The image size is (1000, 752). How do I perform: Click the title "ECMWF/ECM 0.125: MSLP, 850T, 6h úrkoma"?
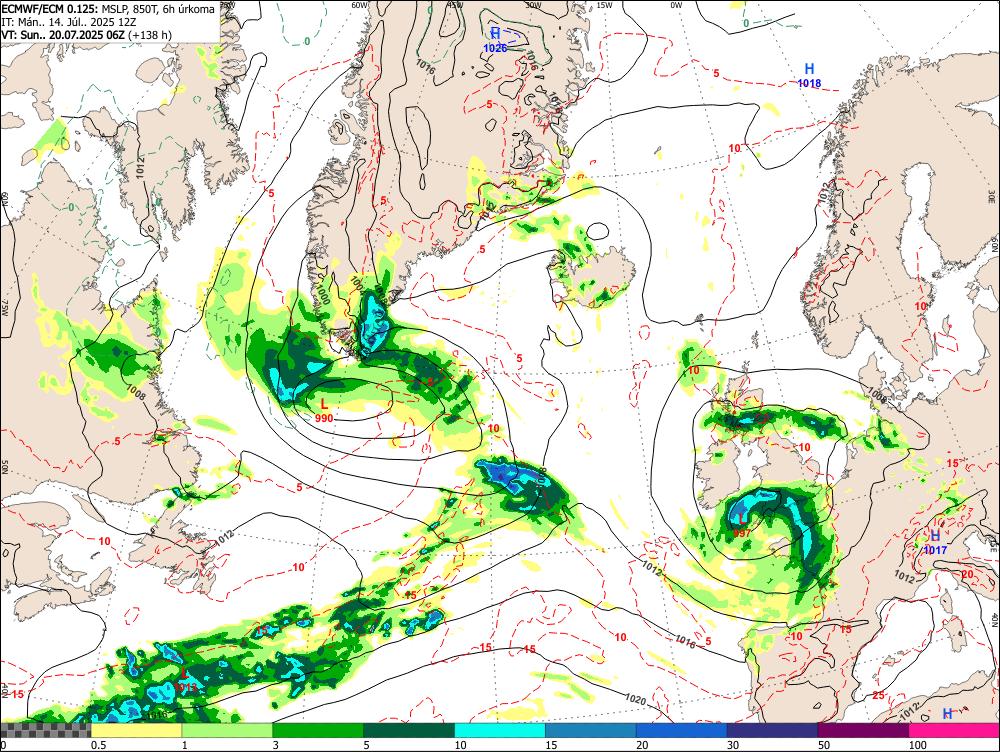coord(108,9)
